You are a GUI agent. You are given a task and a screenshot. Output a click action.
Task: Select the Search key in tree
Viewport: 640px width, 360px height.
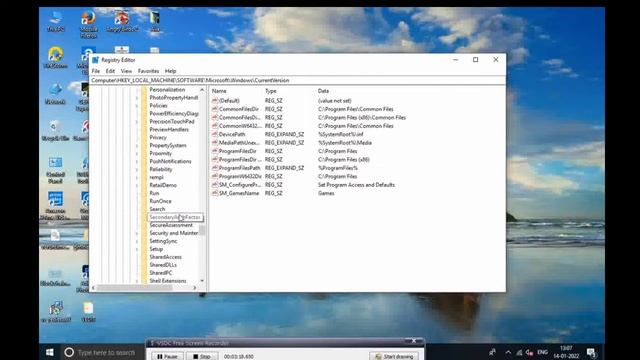(x=157, y=209)
